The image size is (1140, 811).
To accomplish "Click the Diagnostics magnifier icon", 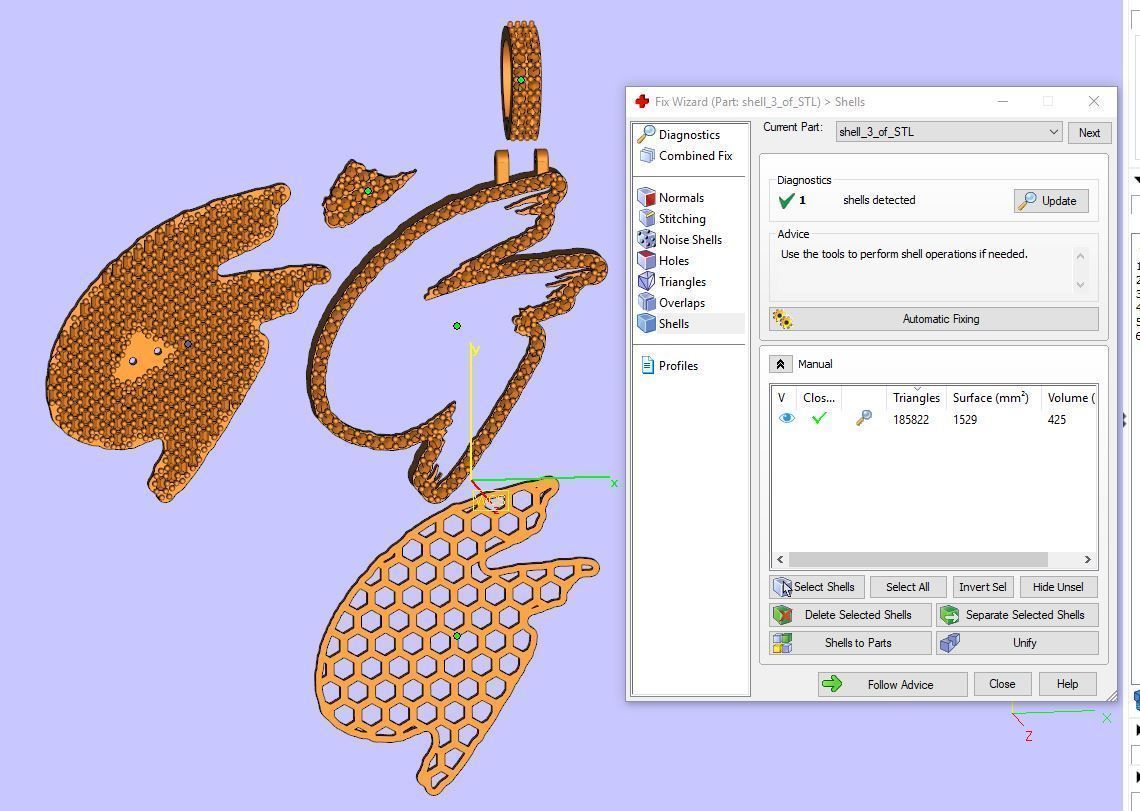I will tap(646, 134).
